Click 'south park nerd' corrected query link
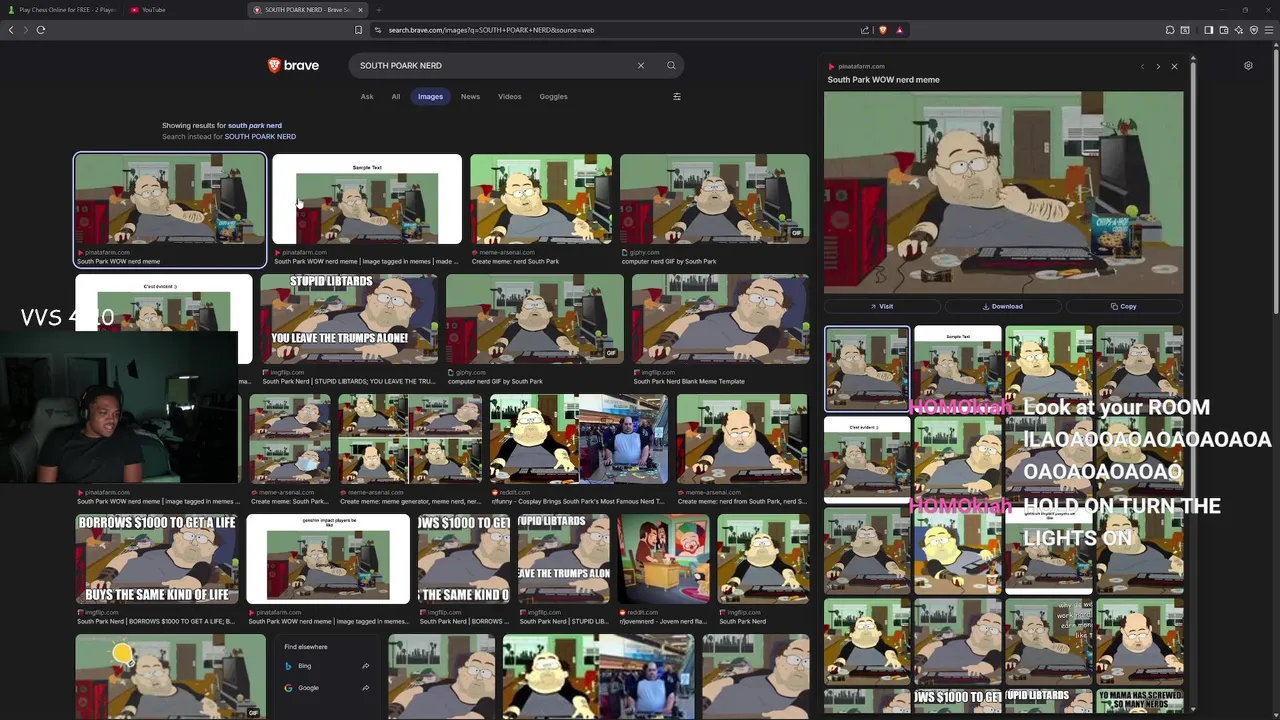The height and width of the screenshot is (720, 1280). pyautogui.click(x=255, y=126)
